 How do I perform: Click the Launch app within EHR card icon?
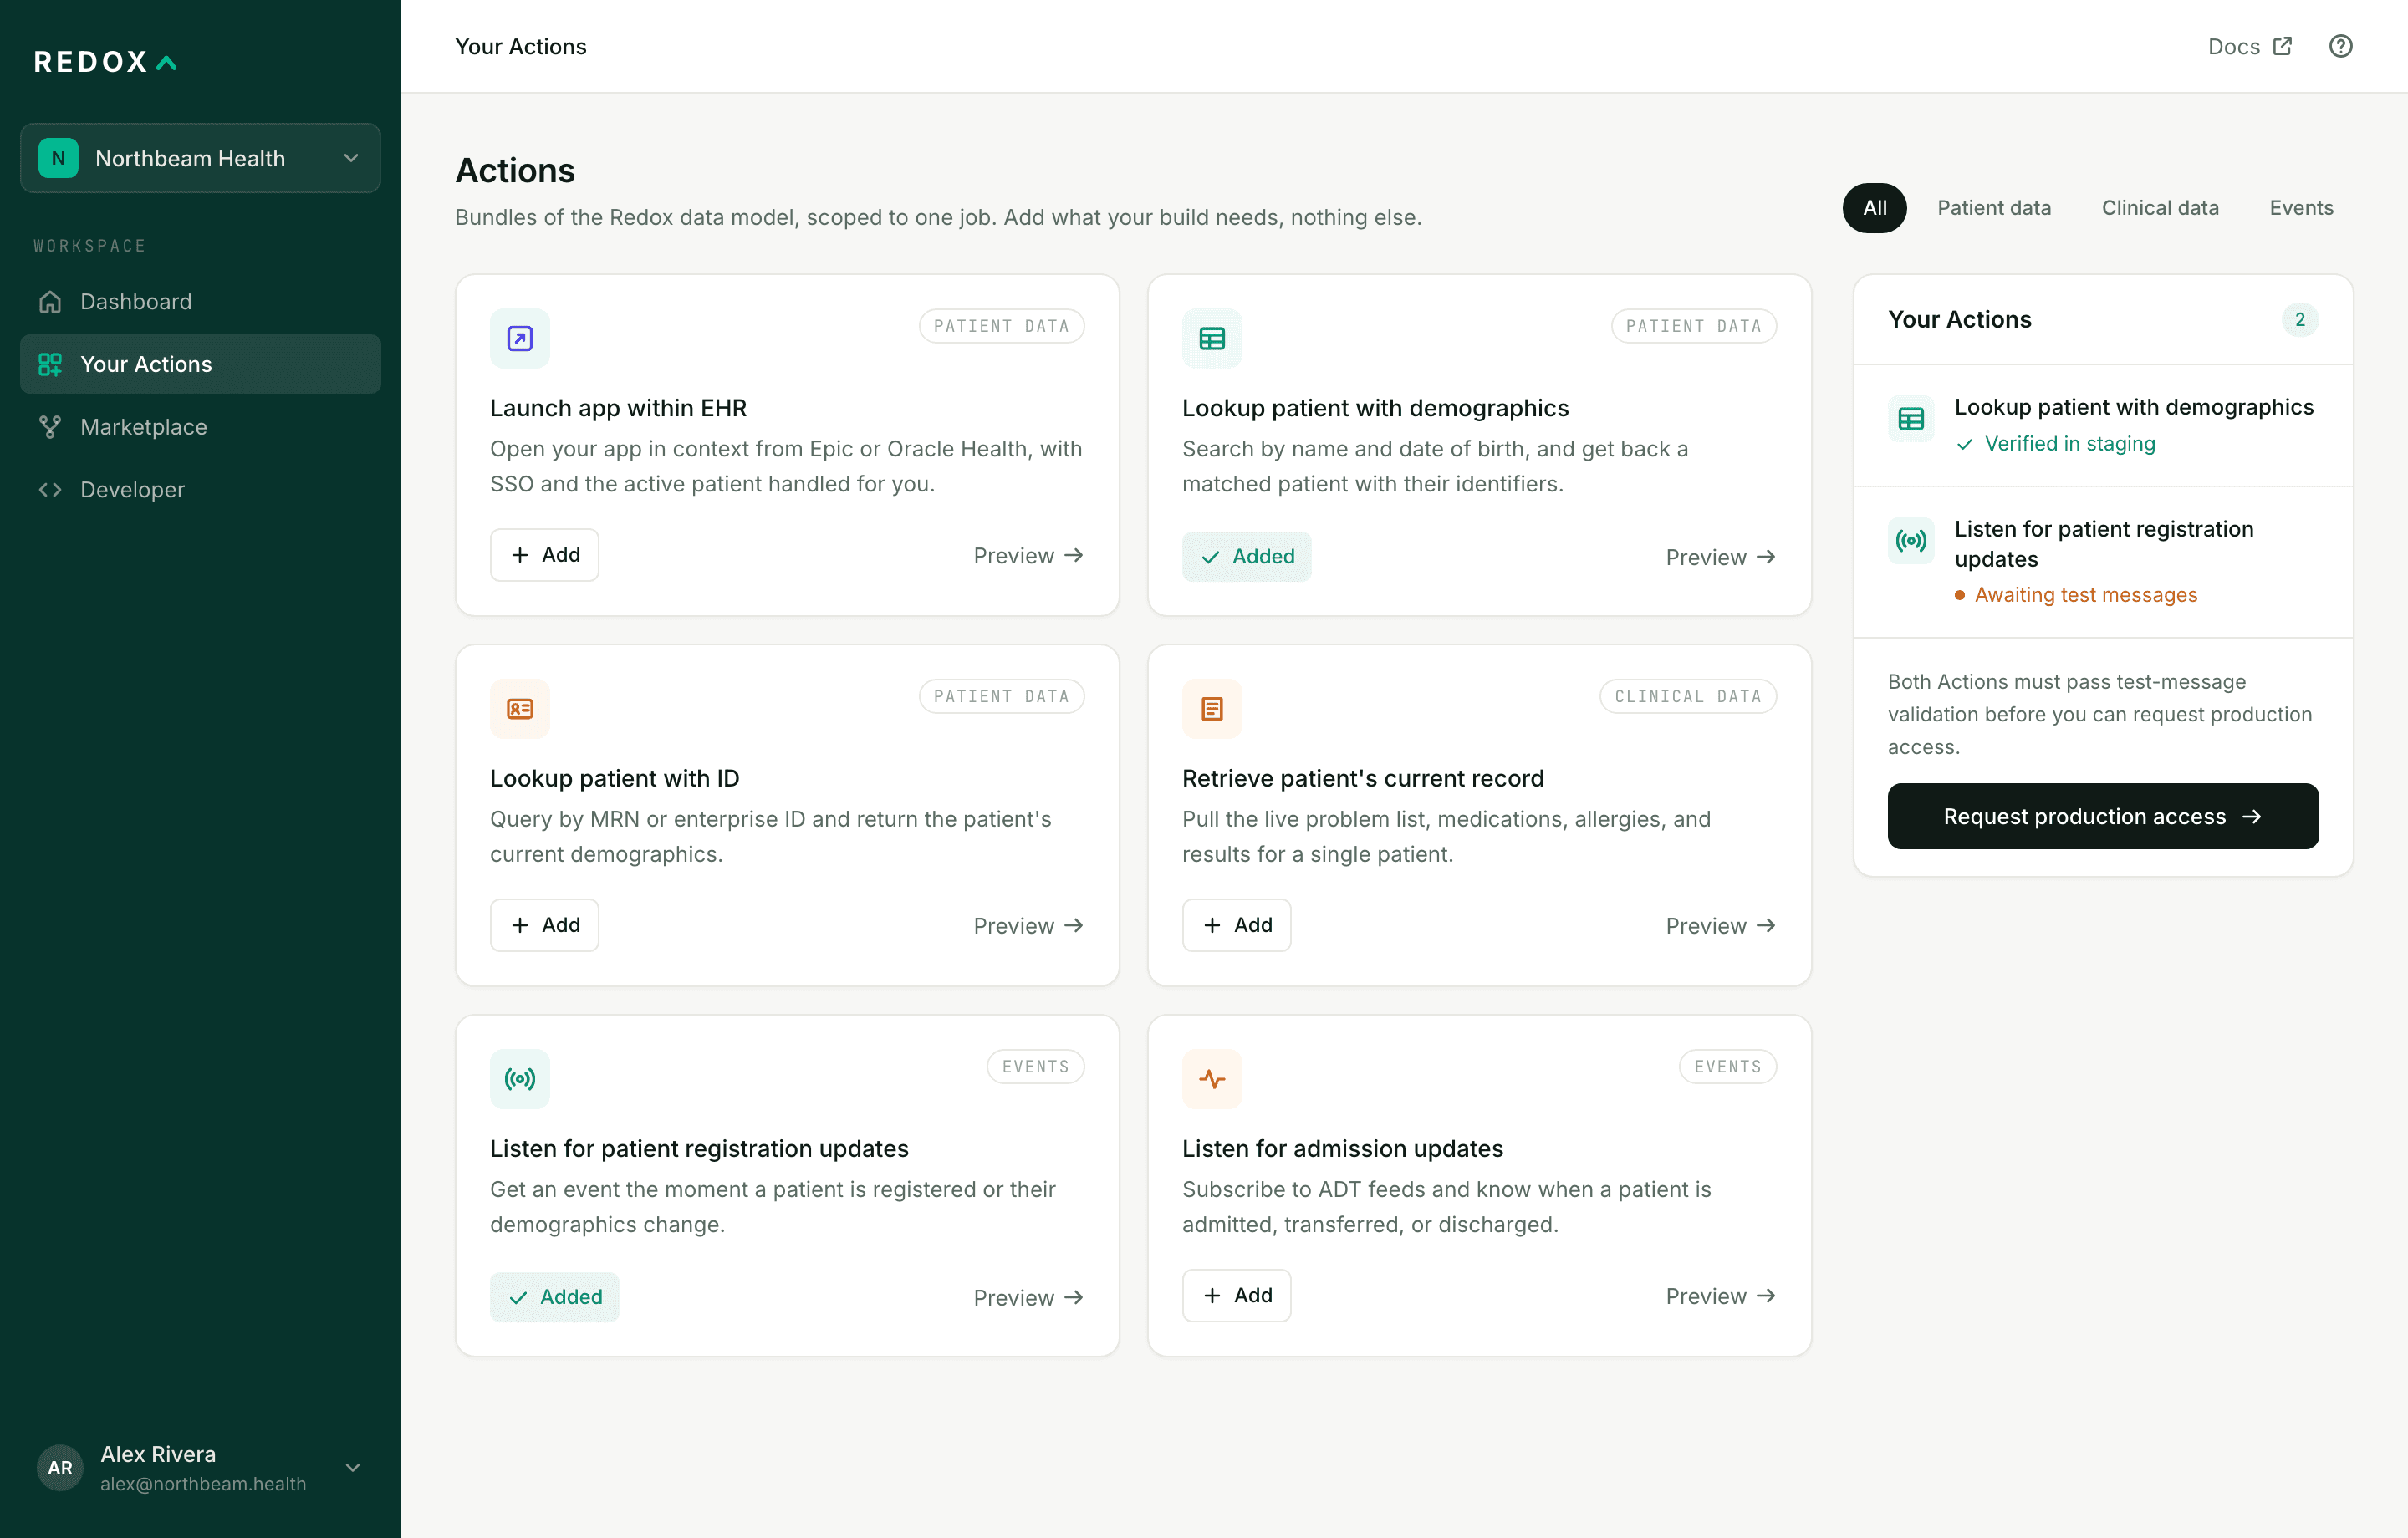520,338
